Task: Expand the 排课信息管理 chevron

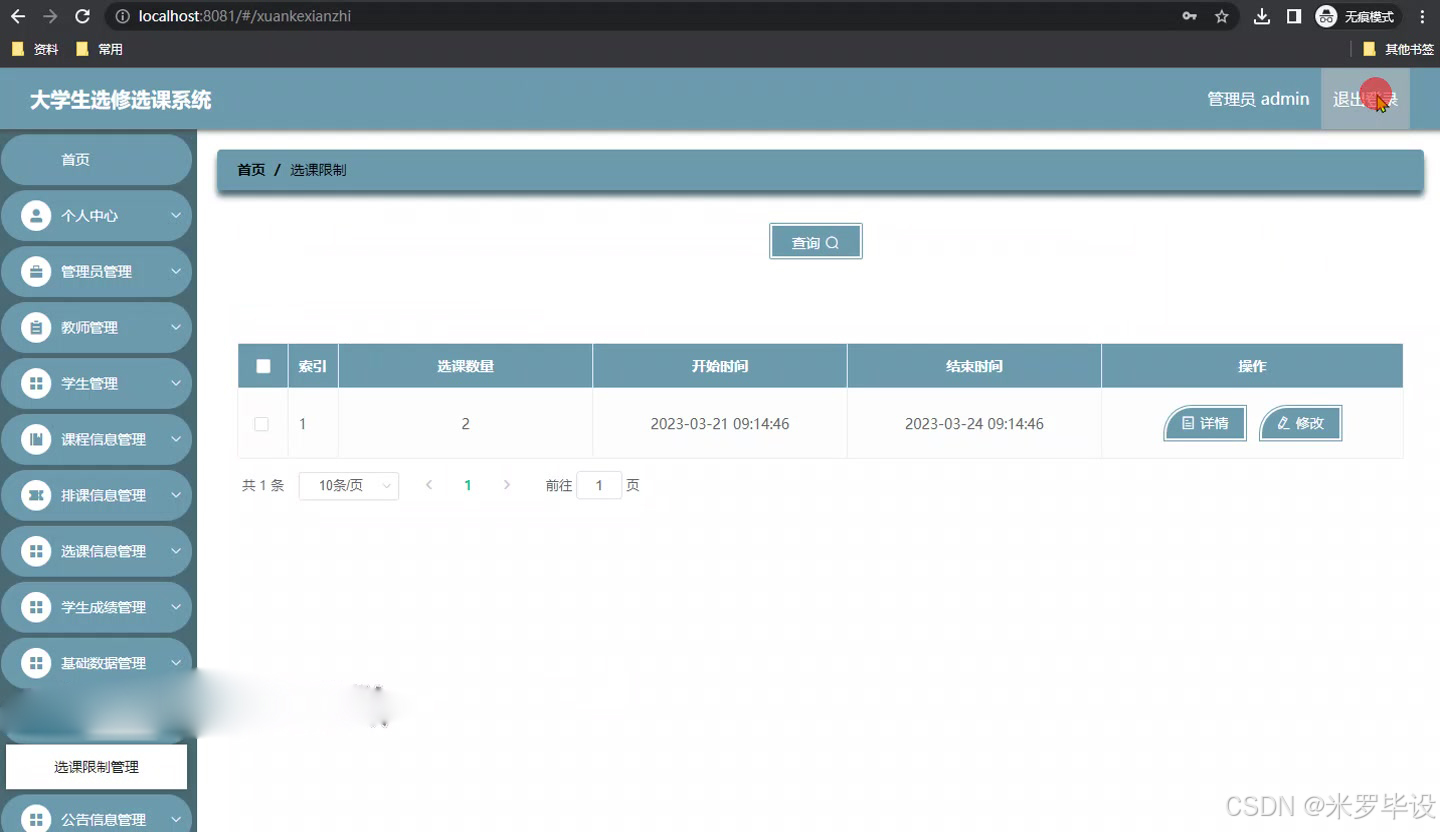Action: pos(176,495)
